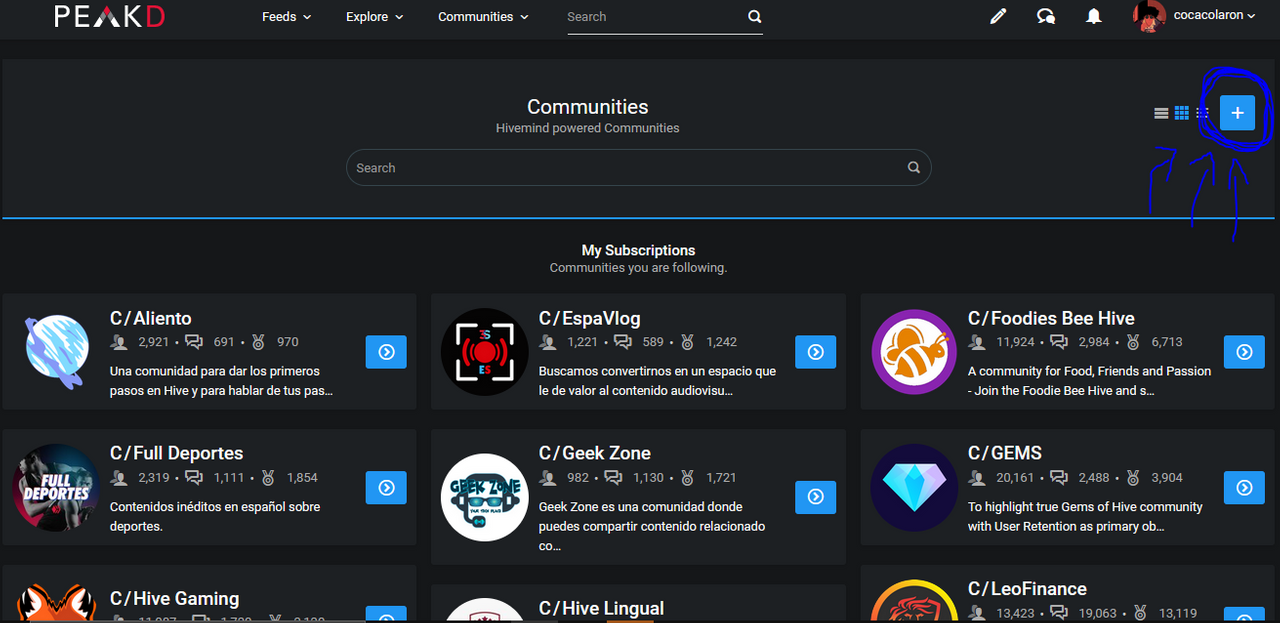Viewport: 1280px width, 623px height.
Task: Click the subscribers icon on the EspaVlog card
Action: (x=548, y=342)
